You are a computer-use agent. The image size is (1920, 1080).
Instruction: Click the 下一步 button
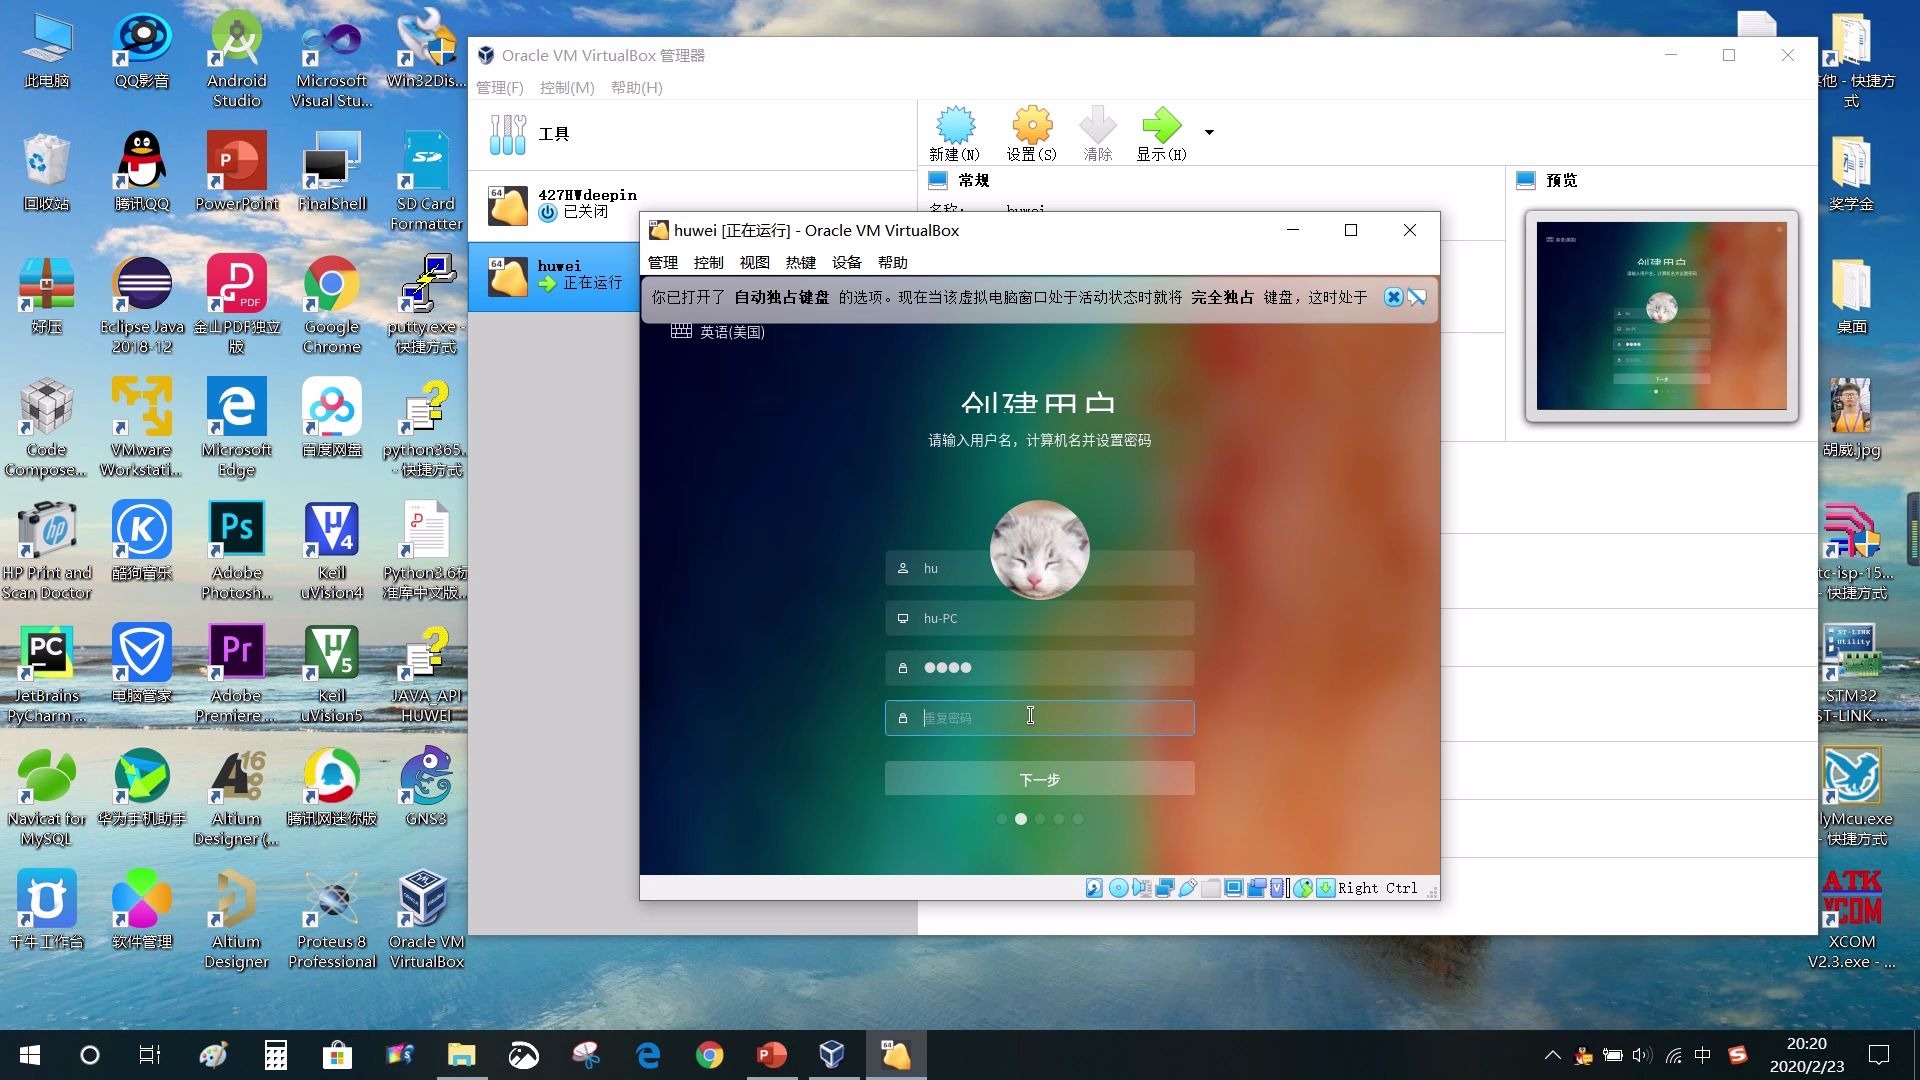click(1039, 778)
